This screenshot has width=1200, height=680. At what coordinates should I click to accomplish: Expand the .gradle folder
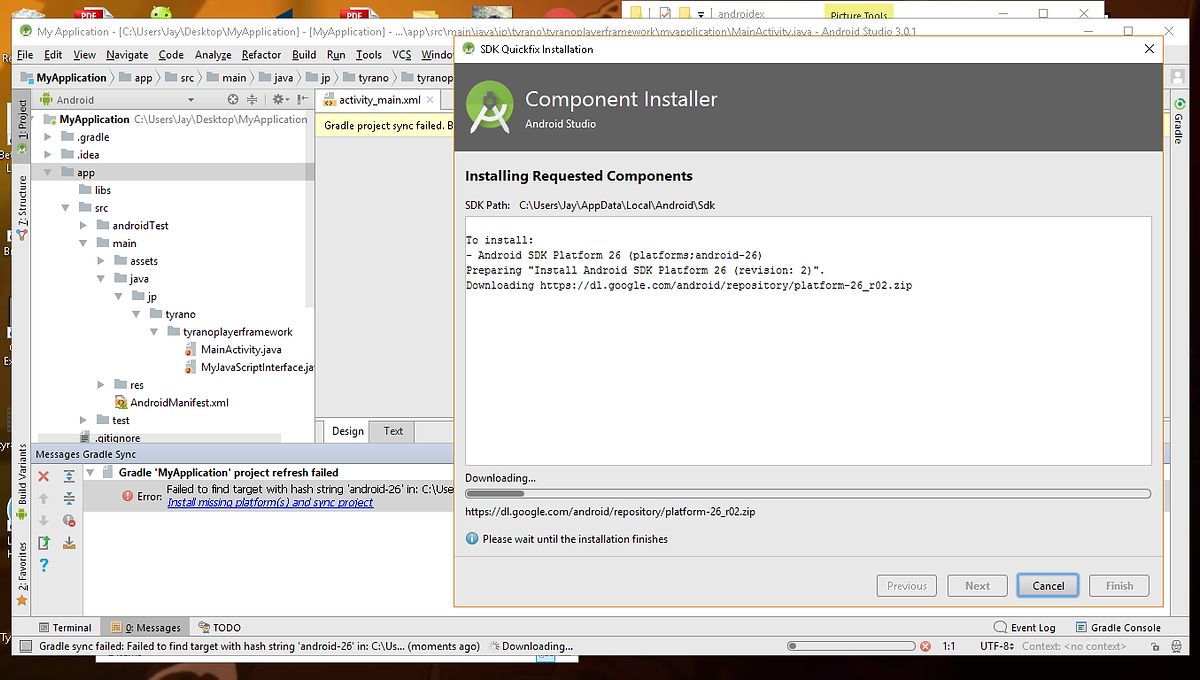point(49,137)
